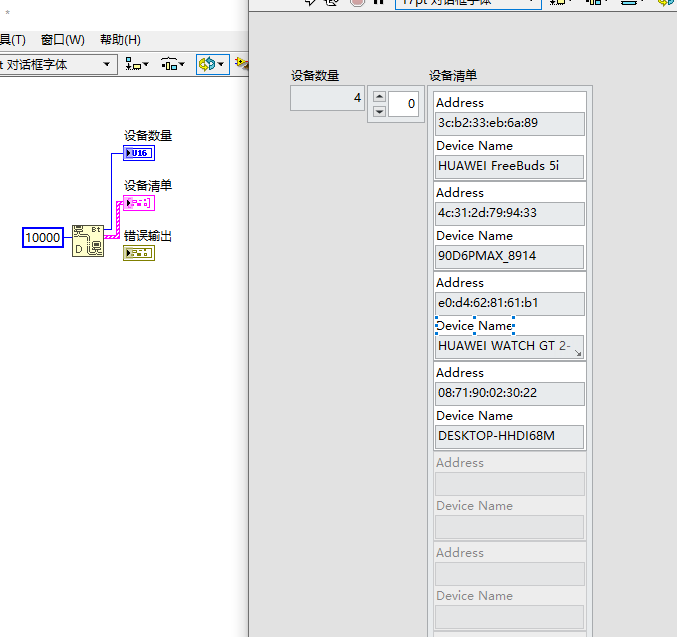Click the first greyed-out empty Address field
The height and width of the screenshot is (637, 677).
pos(509,483)
